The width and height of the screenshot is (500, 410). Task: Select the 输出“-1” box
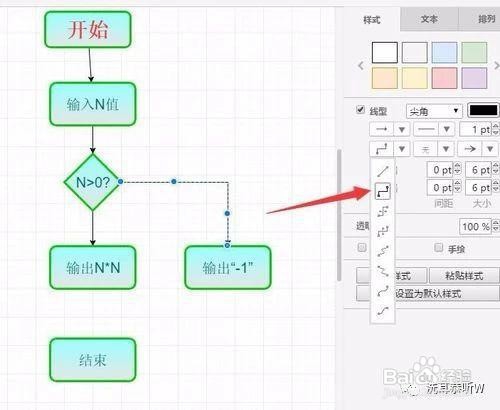[x=228, y=267]
